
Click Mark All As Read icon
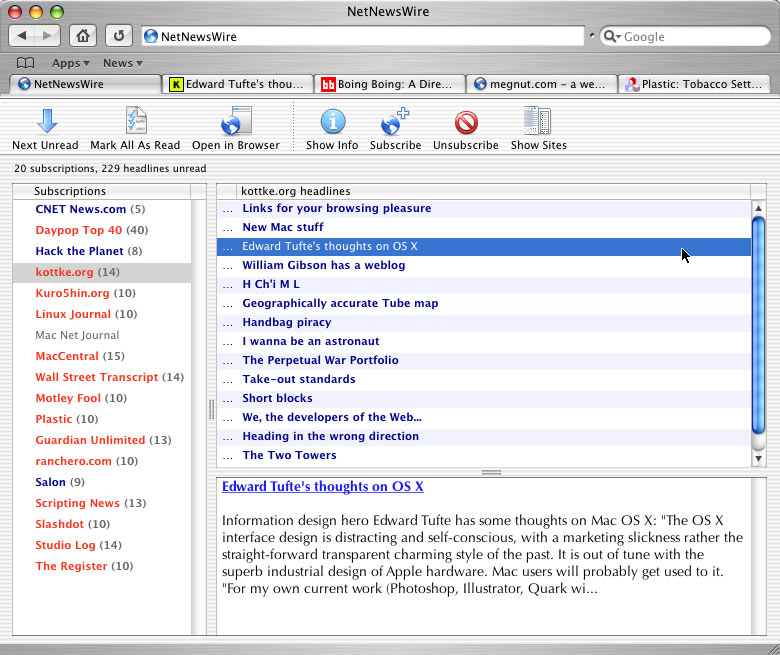coord(135,122)
